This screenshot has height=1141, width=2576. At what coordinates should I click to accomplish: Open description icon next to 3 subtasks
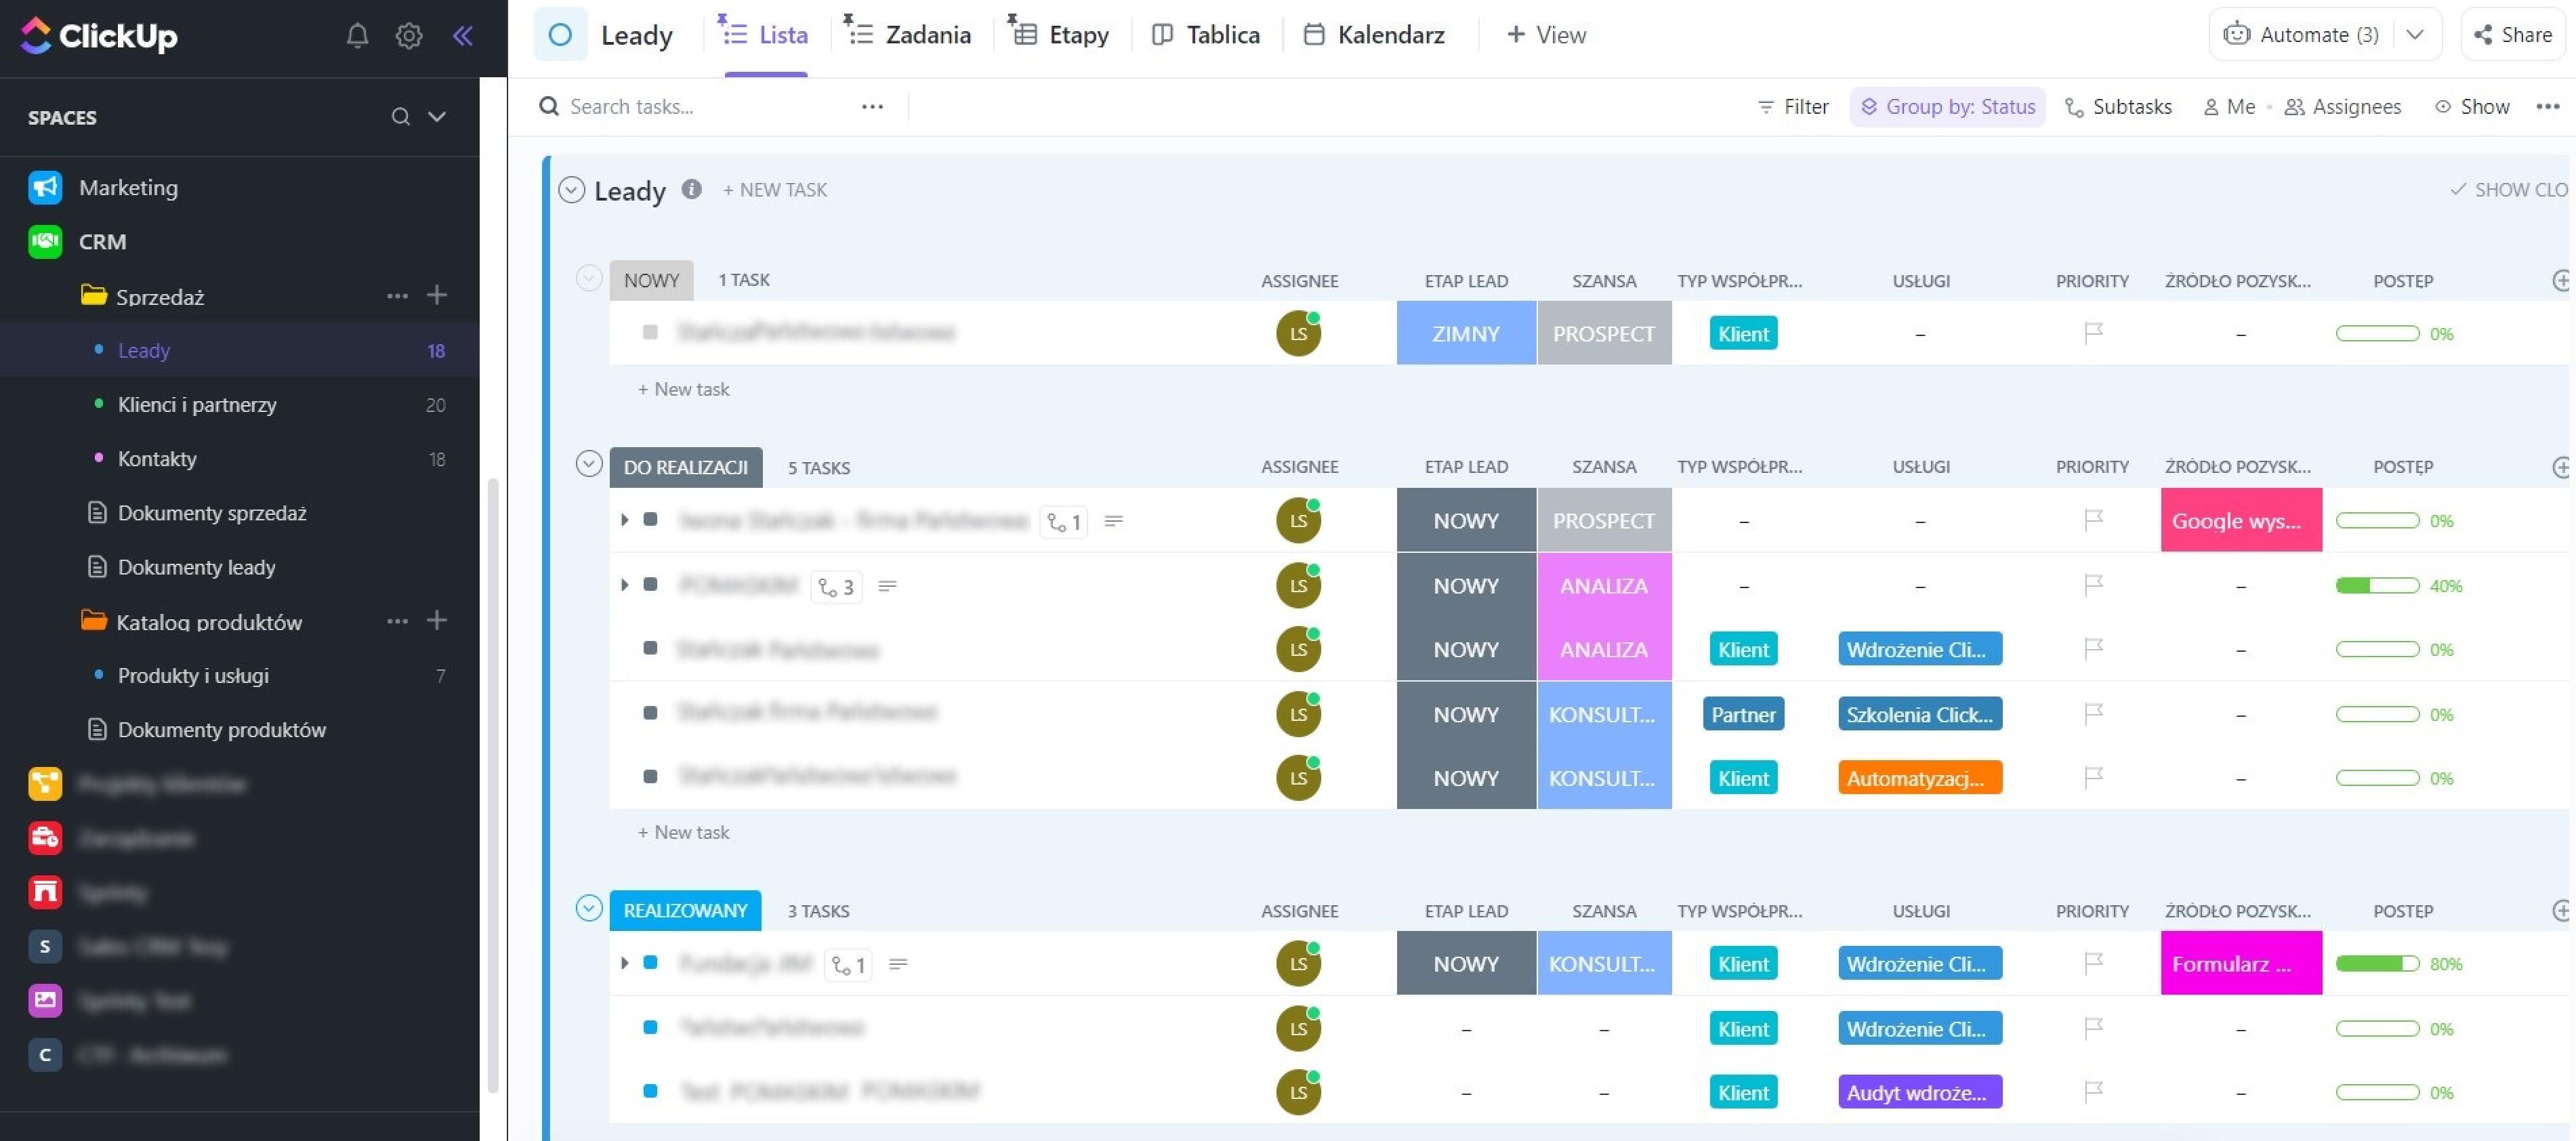tap(887, 586)
